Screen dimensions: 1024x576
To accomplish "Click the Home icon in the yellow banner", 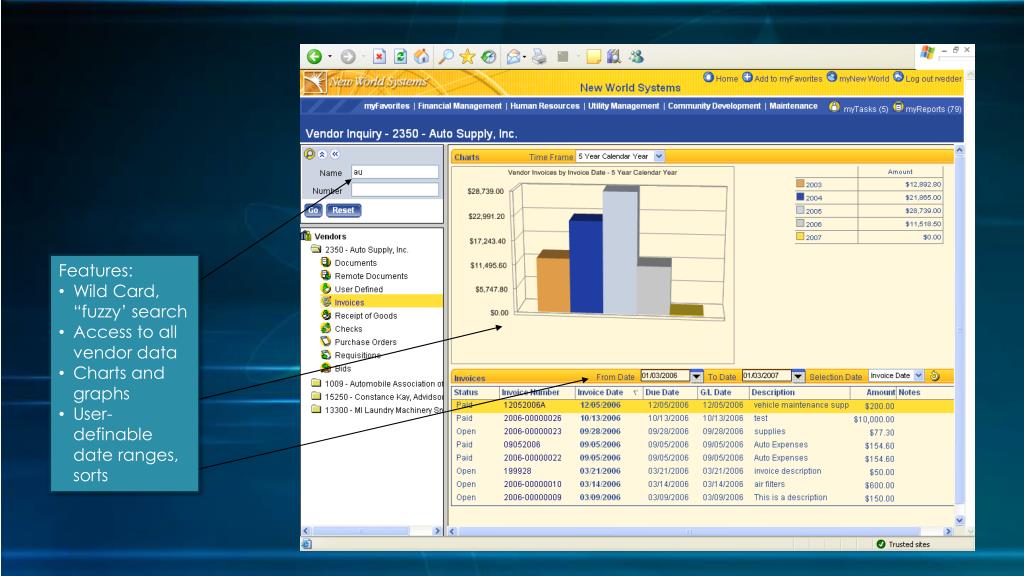I will click(709, 77).
